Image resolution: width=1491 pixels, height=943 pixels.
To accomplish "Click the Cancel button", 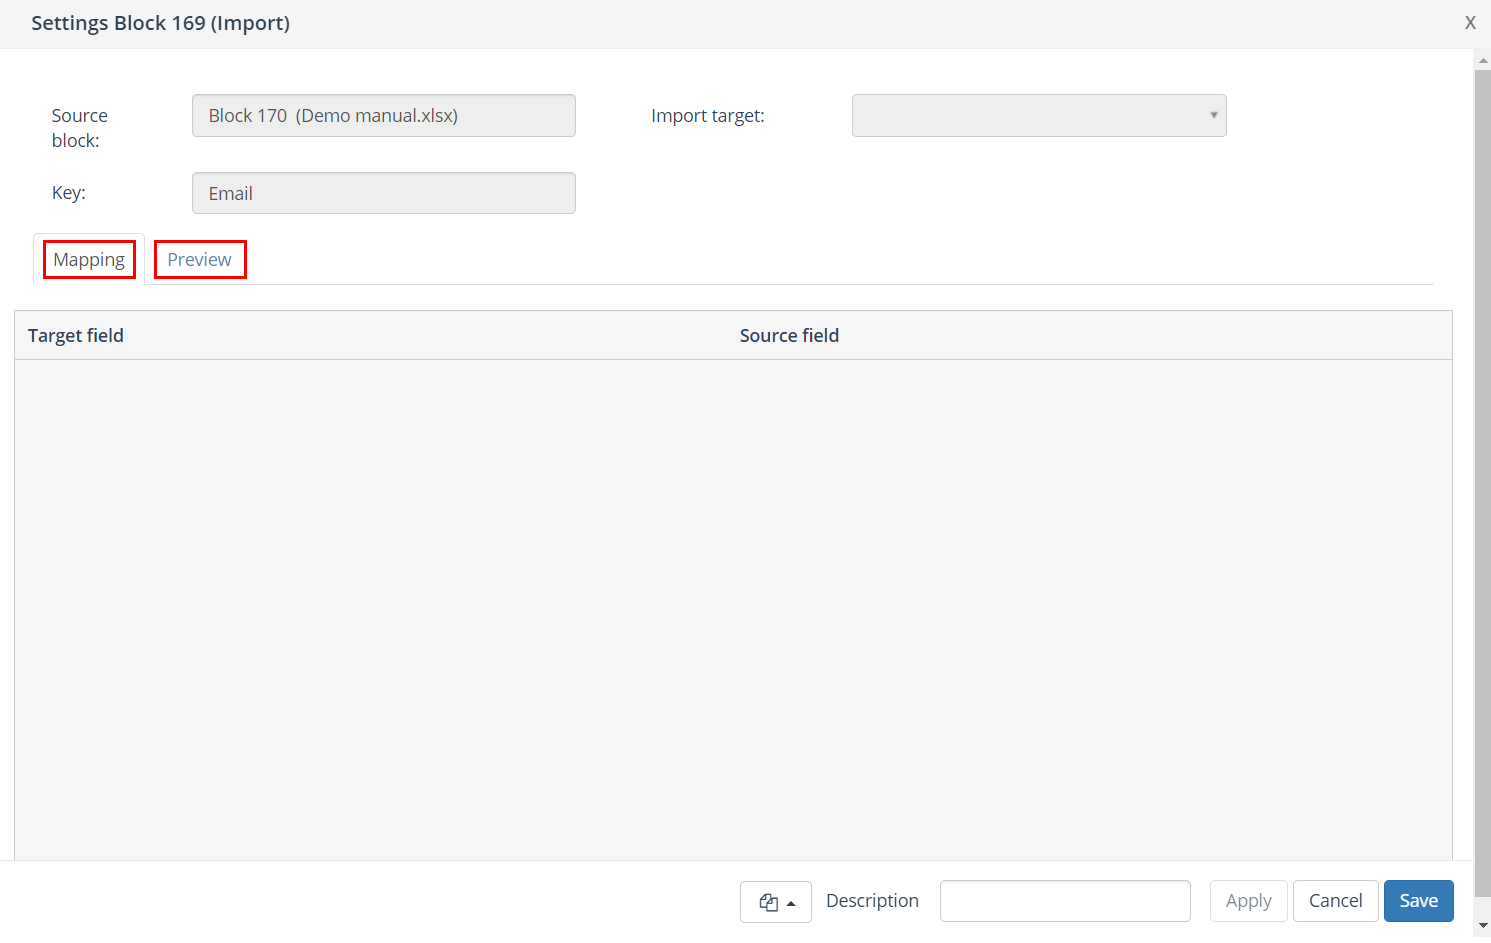I will [1335, 901].
